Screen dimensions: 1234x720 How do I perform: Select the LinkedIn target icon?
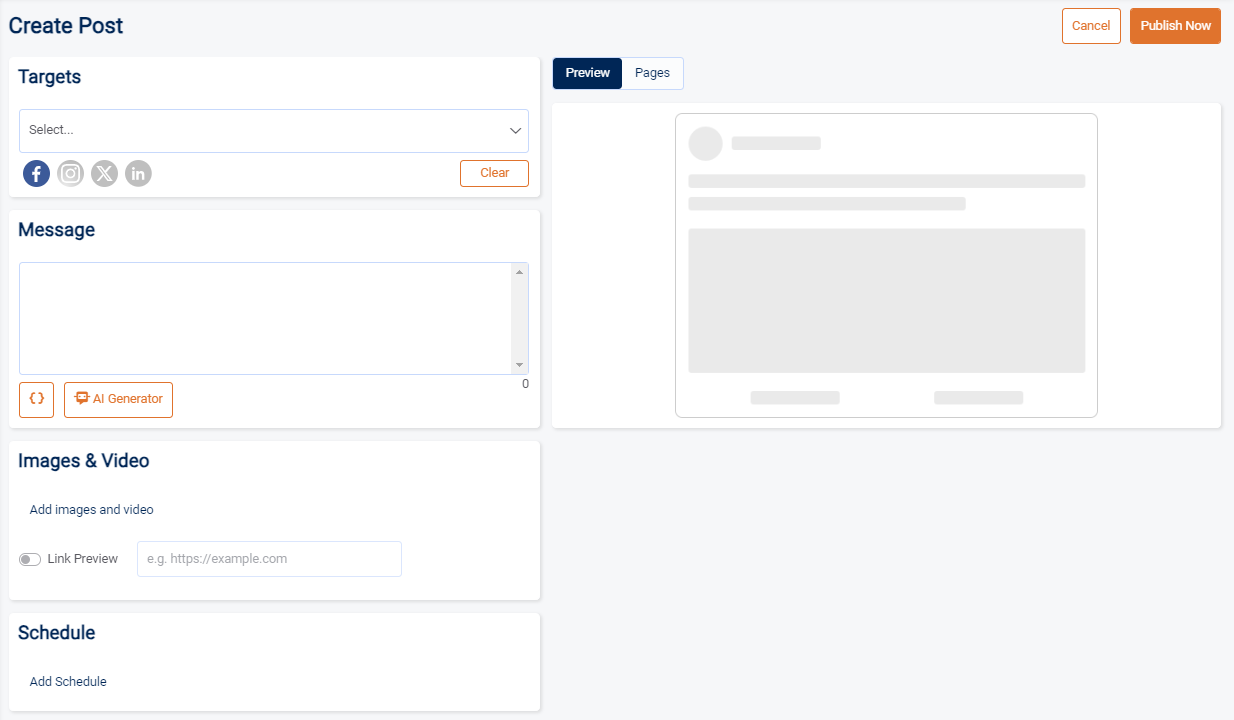tap(138, 174)
